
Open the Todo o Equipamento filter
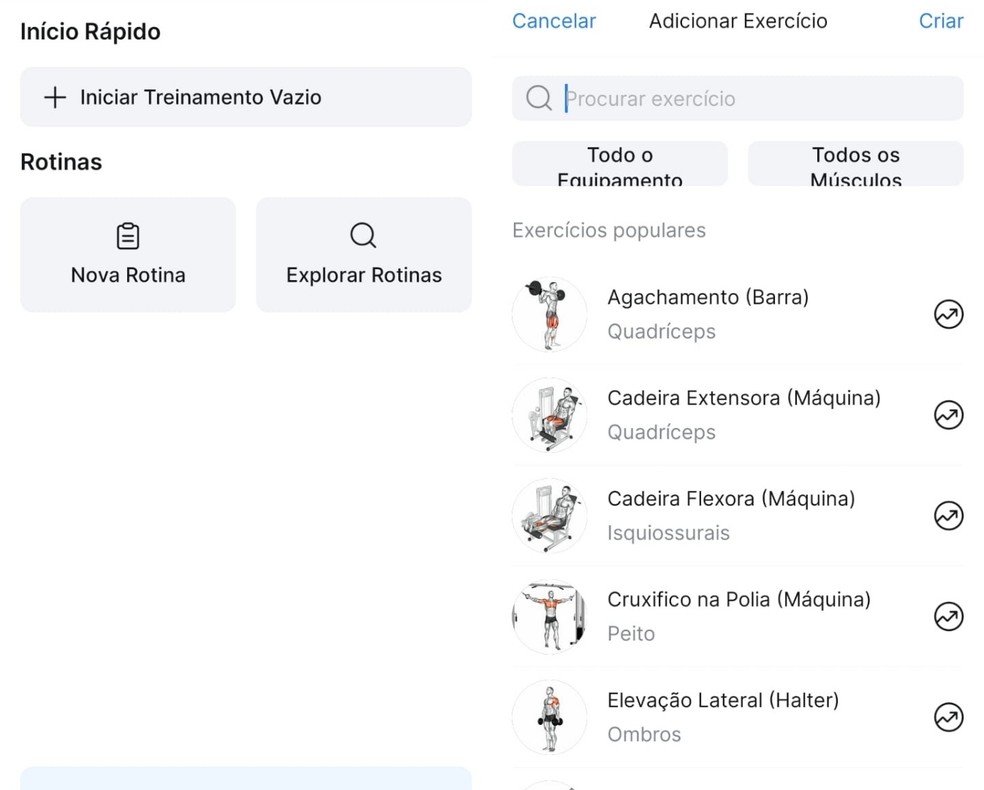click(620, 164)
